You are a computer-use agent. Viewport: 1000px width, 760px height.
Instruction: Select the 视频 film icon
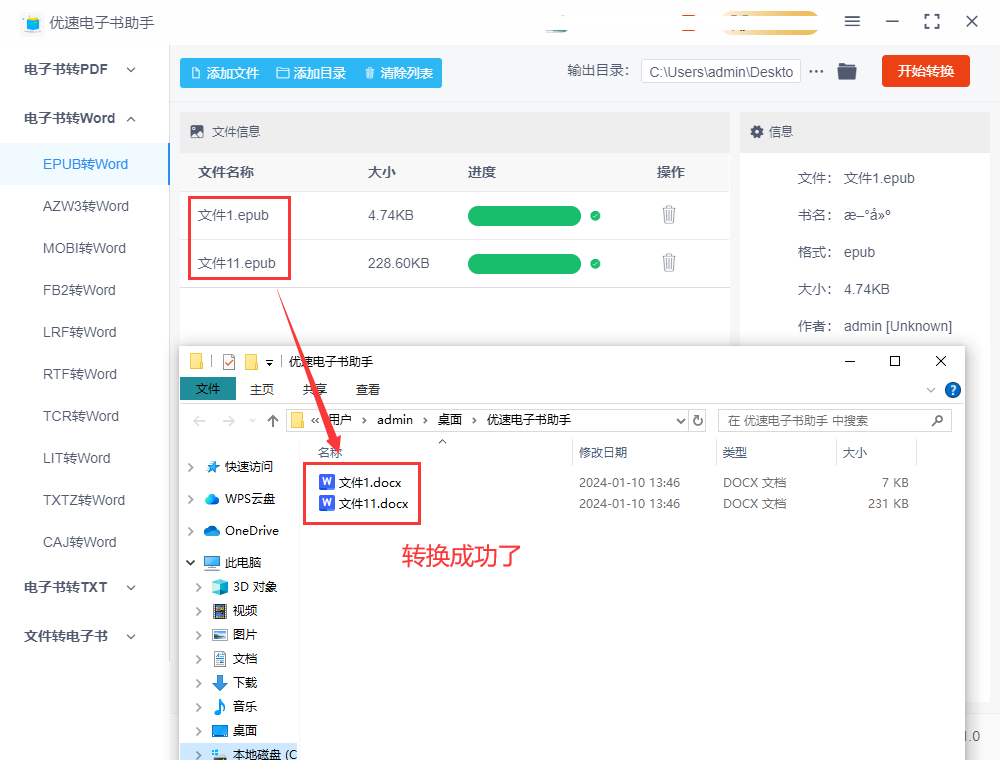[220, 611]
